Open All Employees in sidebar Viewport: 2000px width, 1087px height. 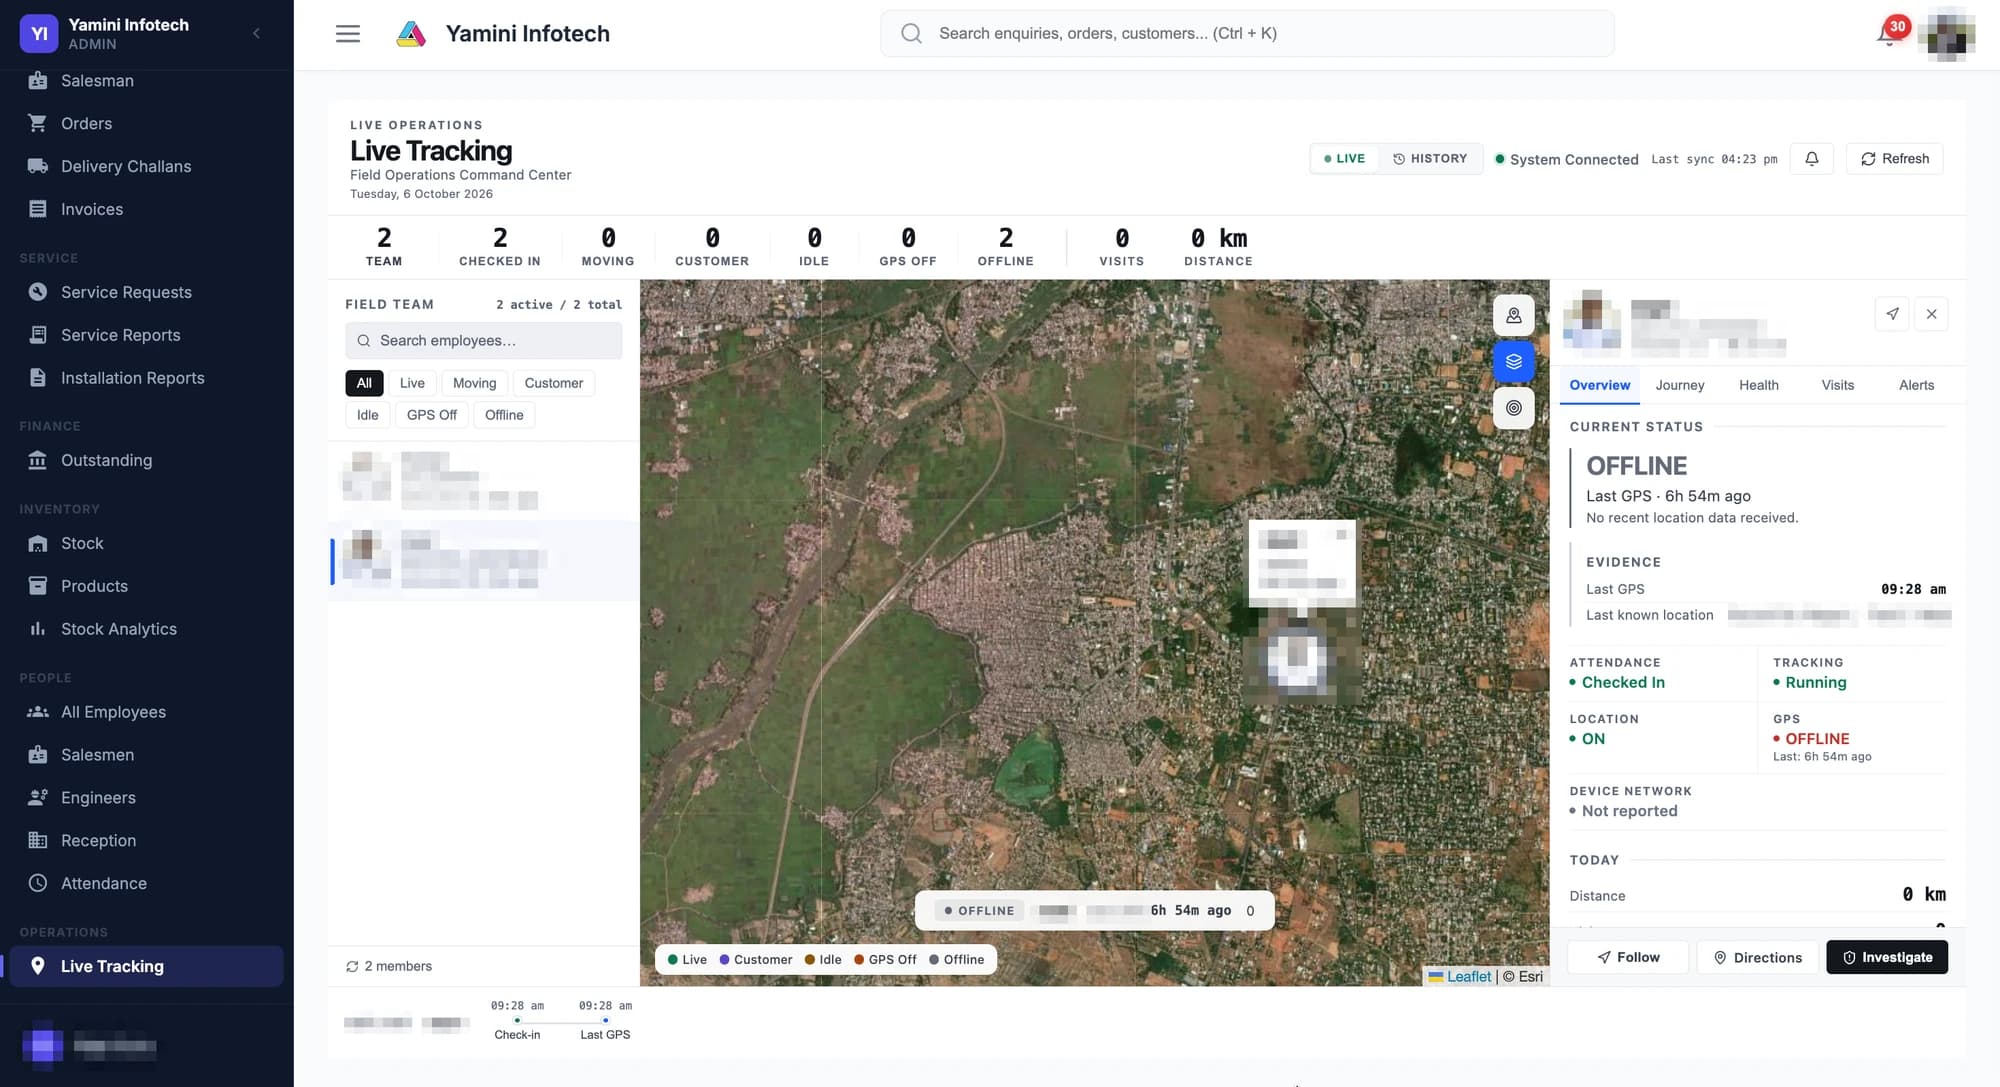click(x=147, y=713)
